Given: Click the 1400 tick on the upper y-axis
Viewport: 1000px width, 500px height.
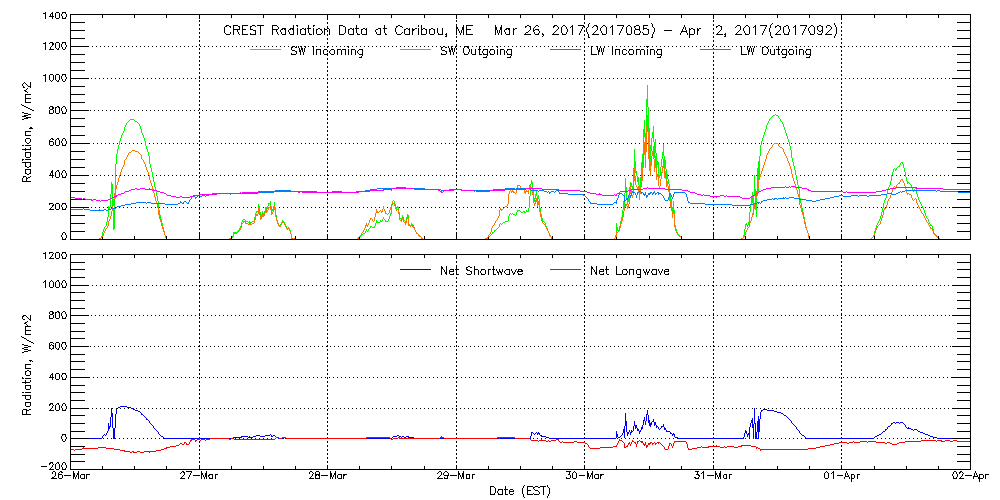Looking at the screenshot, I should pyautogui.click(x=53, y=18).
